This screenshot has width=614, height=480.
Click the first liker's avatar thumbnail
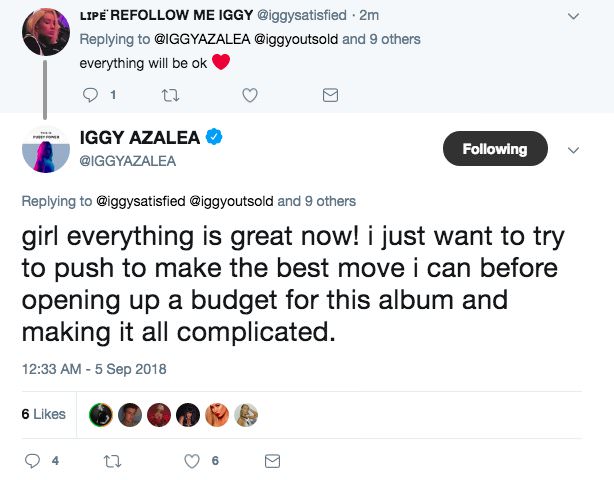pyautogui.click(x=100, y=414)
